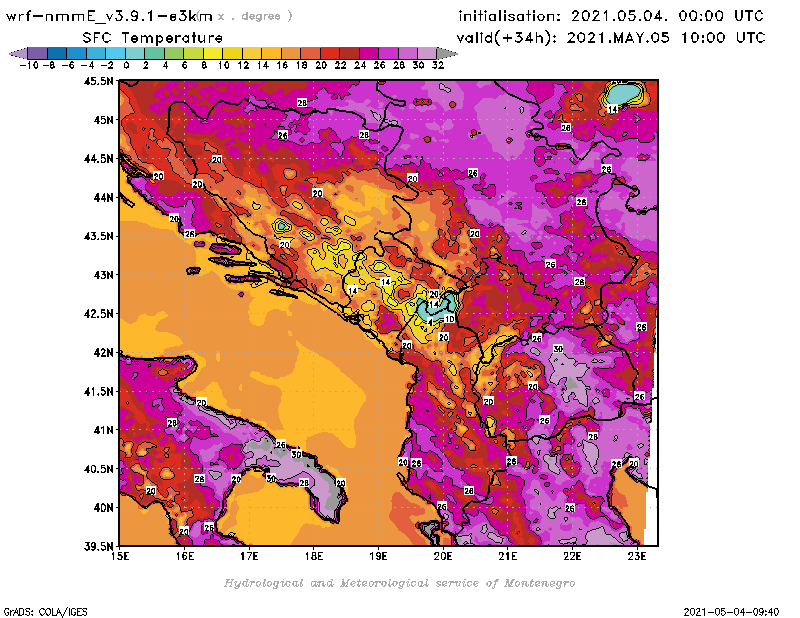Screen dimensions: 800x618
Task: Select the 43N latitude label
Action: (x=103, y=275)
